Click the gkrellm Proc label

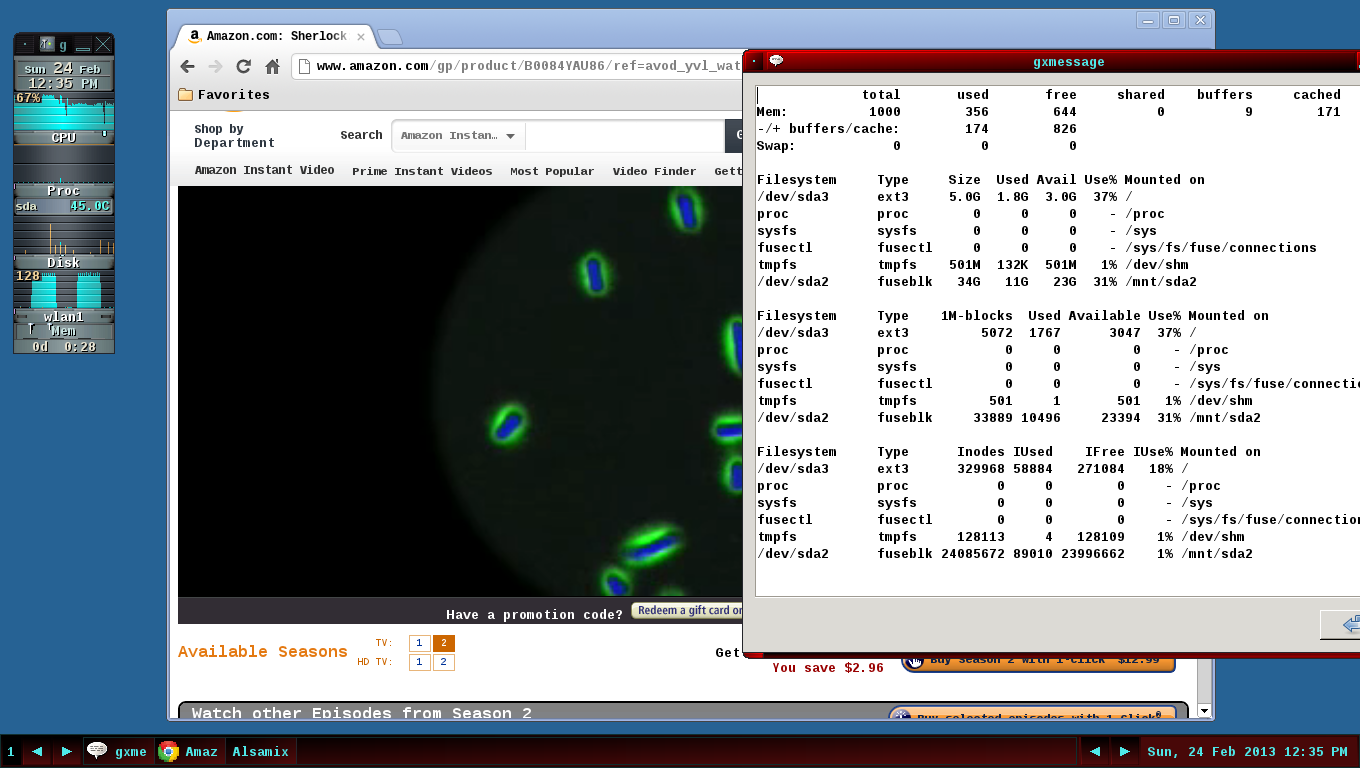click(63, 191)
